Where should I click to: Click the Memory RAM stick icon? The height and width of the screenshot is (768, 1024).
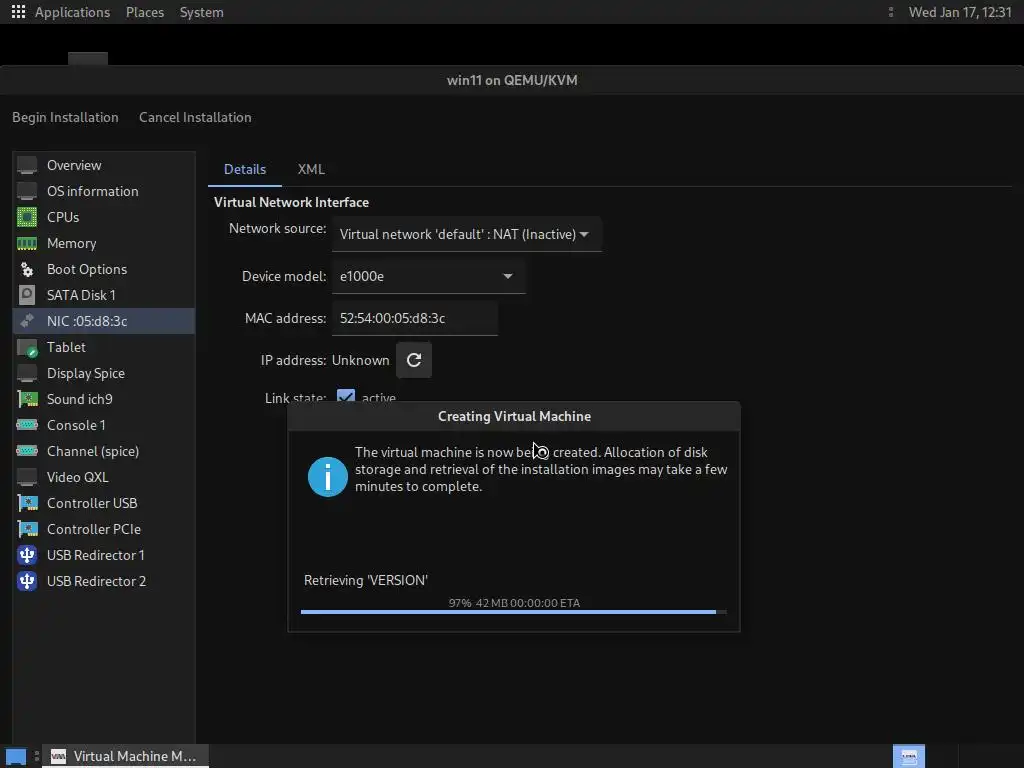pyautogui.click(x=27, y=244)
